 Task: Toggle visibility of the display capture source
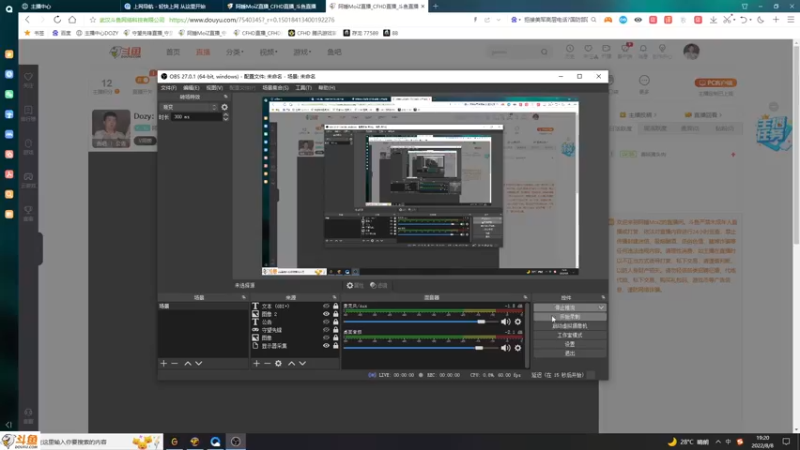click(326, 345)
